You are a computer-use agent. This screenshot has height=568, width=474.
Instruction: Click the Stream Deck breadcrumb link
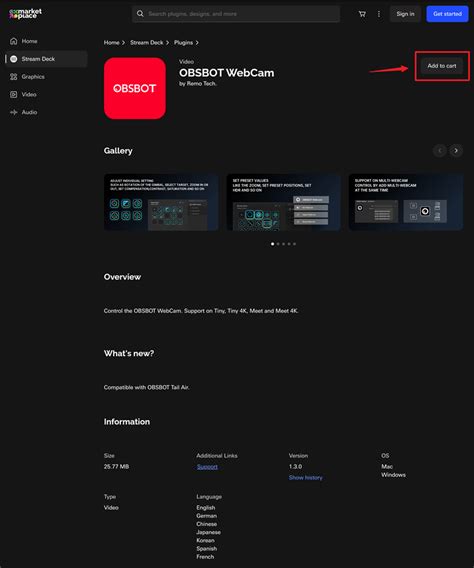[x=147, y=42]
